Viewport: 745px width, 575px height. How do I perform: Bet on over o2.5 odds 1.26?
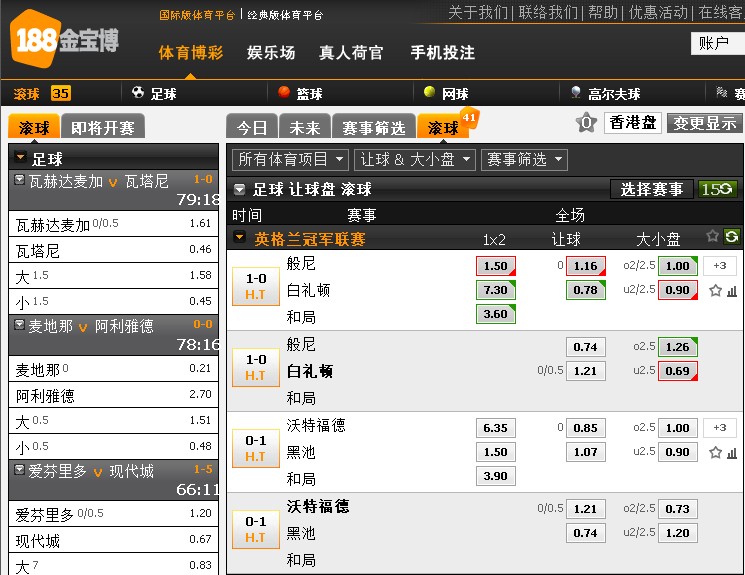coord(678,347)
